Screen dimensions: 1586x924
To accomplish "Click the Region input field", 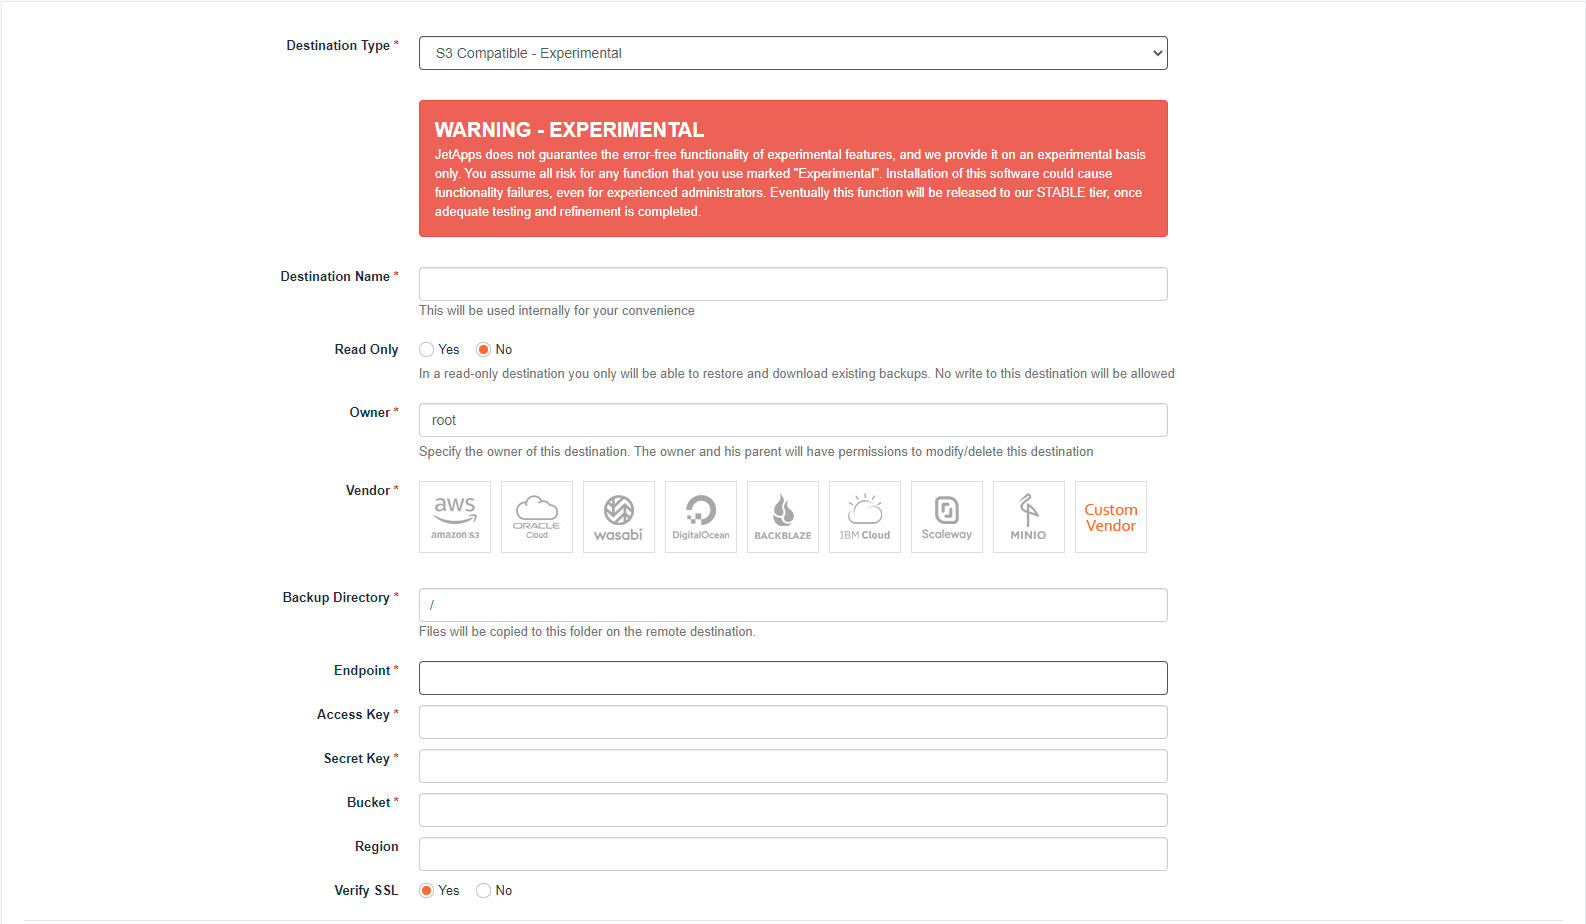I will tap(793, 854).
